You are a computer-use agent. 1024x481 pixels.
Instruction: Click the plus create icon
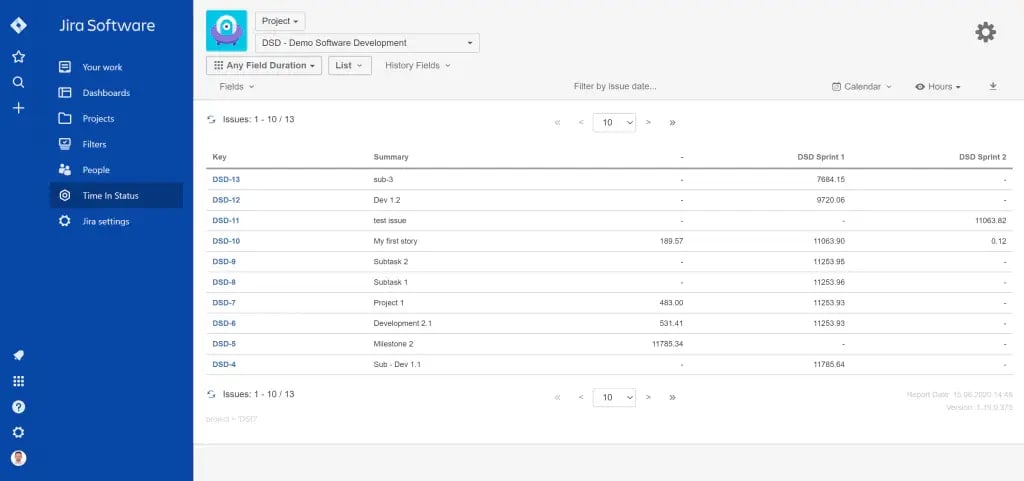(18, 108)
